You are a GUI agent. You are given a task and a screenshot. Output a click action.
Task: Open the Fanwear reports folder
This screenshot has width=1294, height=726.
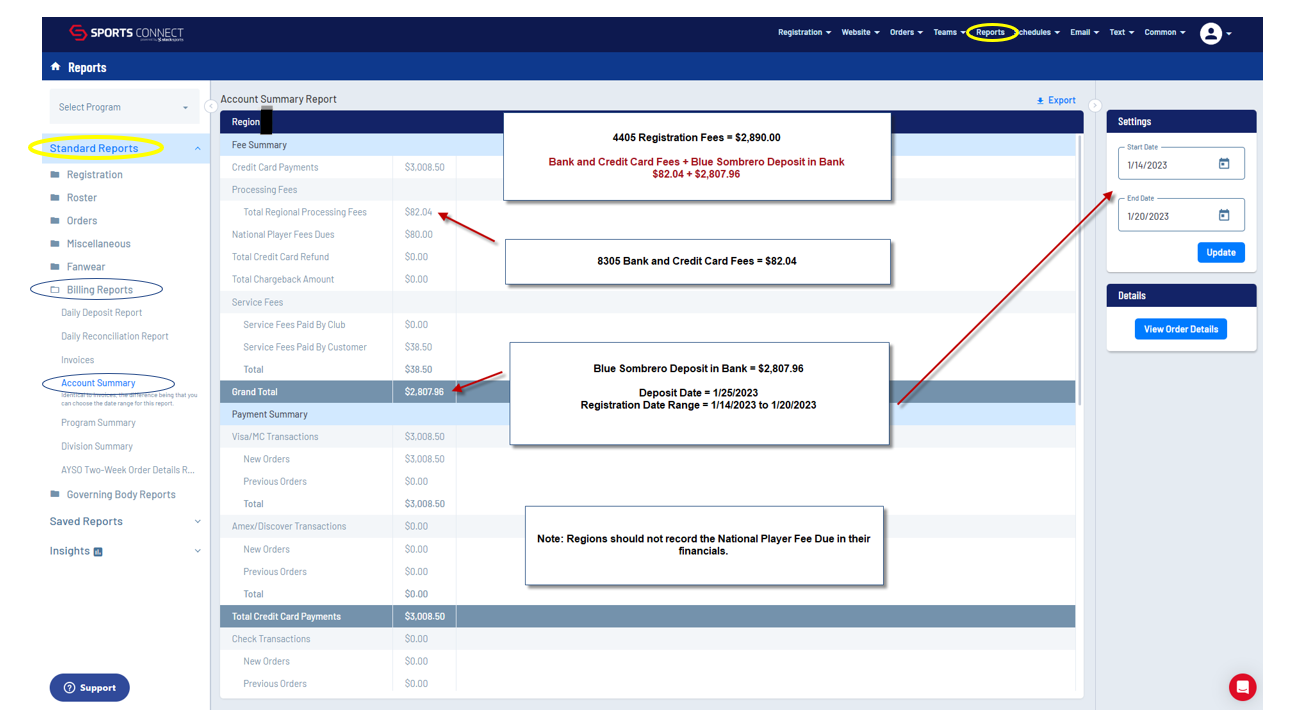(x=85, y=267)
